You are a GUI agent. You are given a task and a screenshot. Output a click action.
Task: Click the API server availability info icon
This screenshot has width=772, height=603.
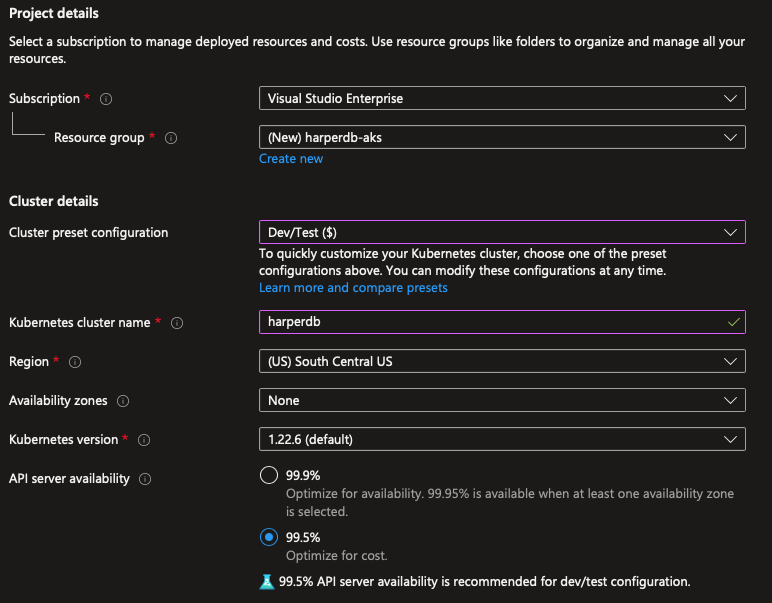click(145, 479)
